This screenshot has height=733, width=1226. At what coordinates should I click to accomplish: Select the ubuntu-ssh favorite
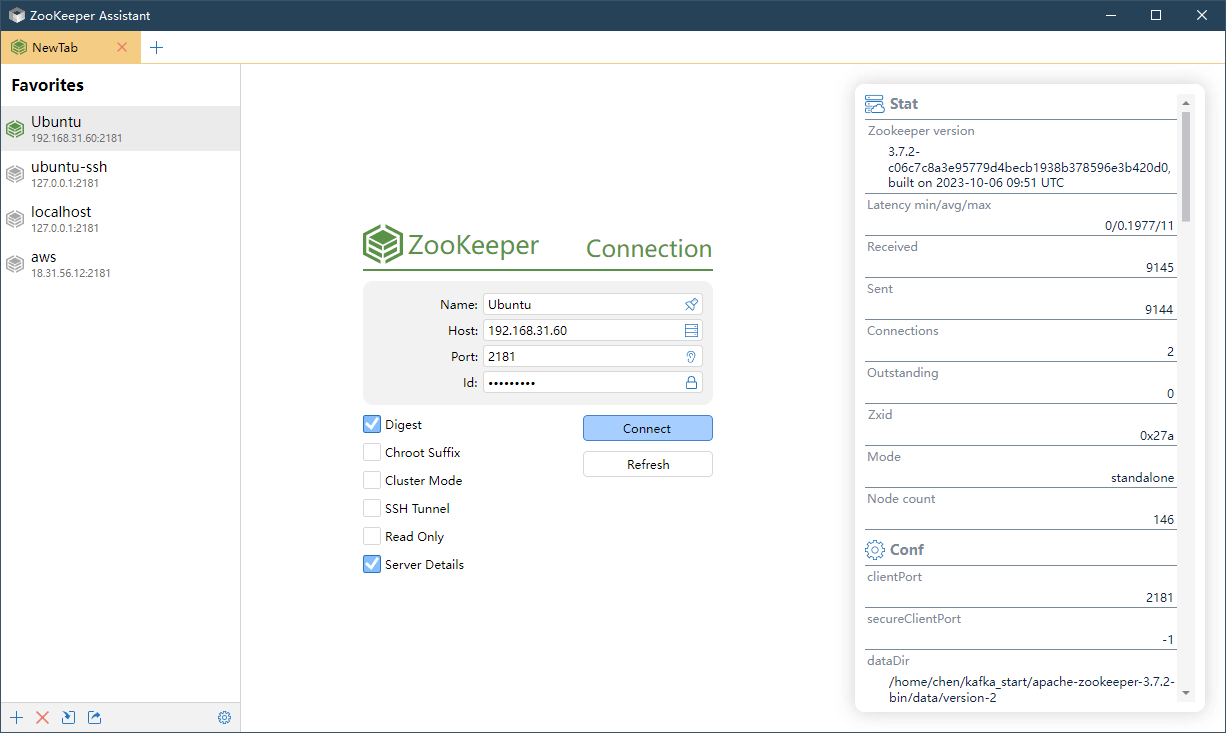click(120, 174)
